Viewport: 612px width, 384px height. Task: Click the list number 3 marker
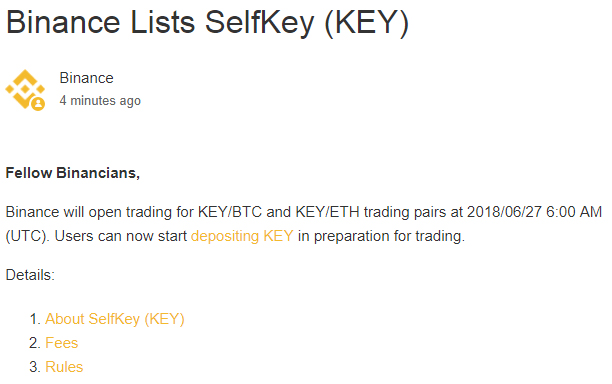pyautogui.click(x=35, y=367)
